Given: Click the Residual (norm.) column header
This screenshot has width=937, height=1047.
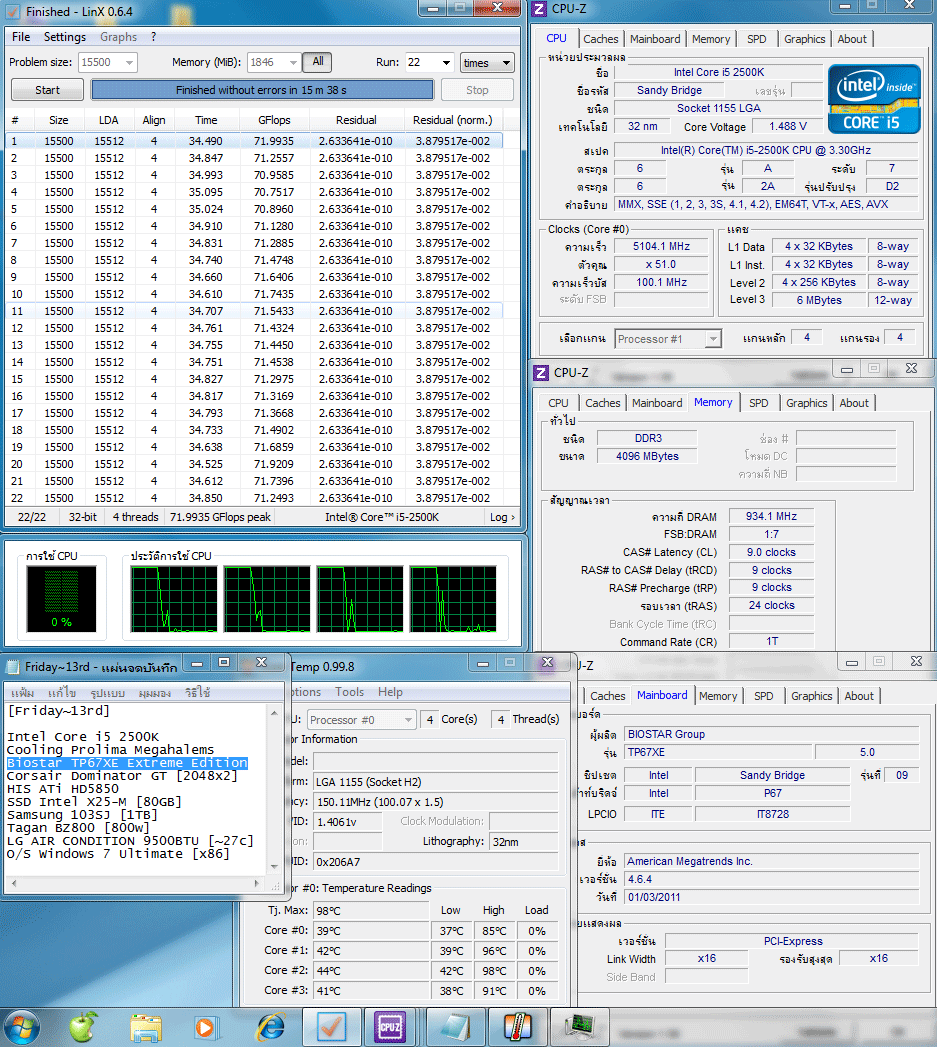Looking at the screenshot, I should (453, 120).
